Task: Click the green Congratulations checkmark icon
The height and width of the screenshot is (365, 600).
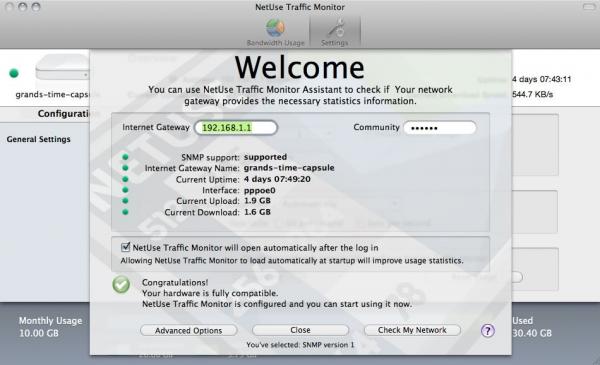Action: pyautogui.click(x=121, y=285)
